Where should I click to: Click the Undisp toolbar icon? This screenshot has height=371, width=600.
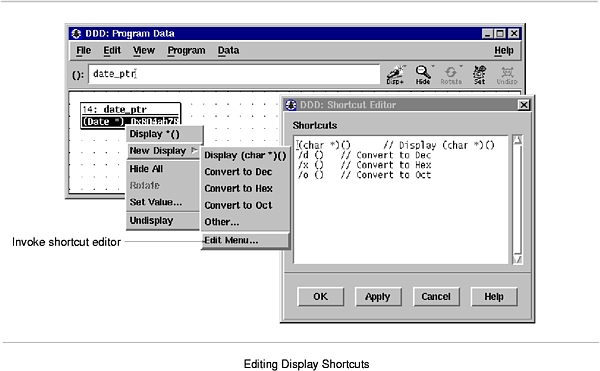[x=507, y=75]
